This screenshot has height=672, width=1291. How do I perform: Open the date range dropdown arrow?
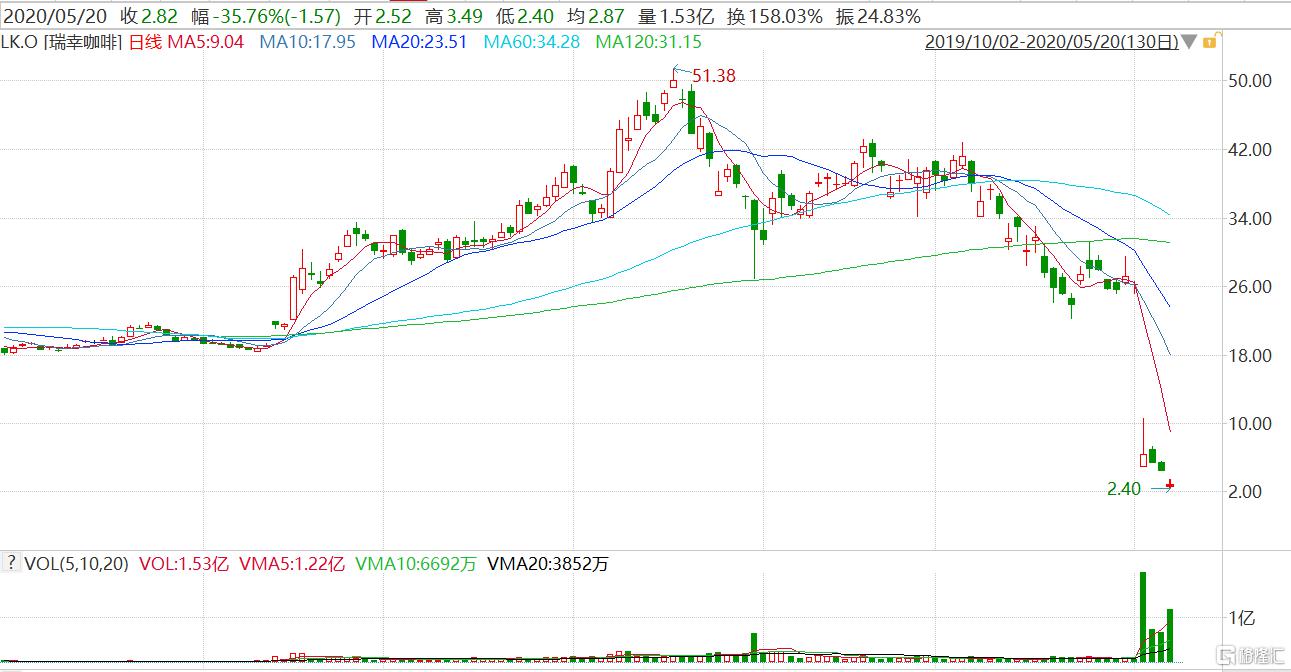[x=1189, y=42]
